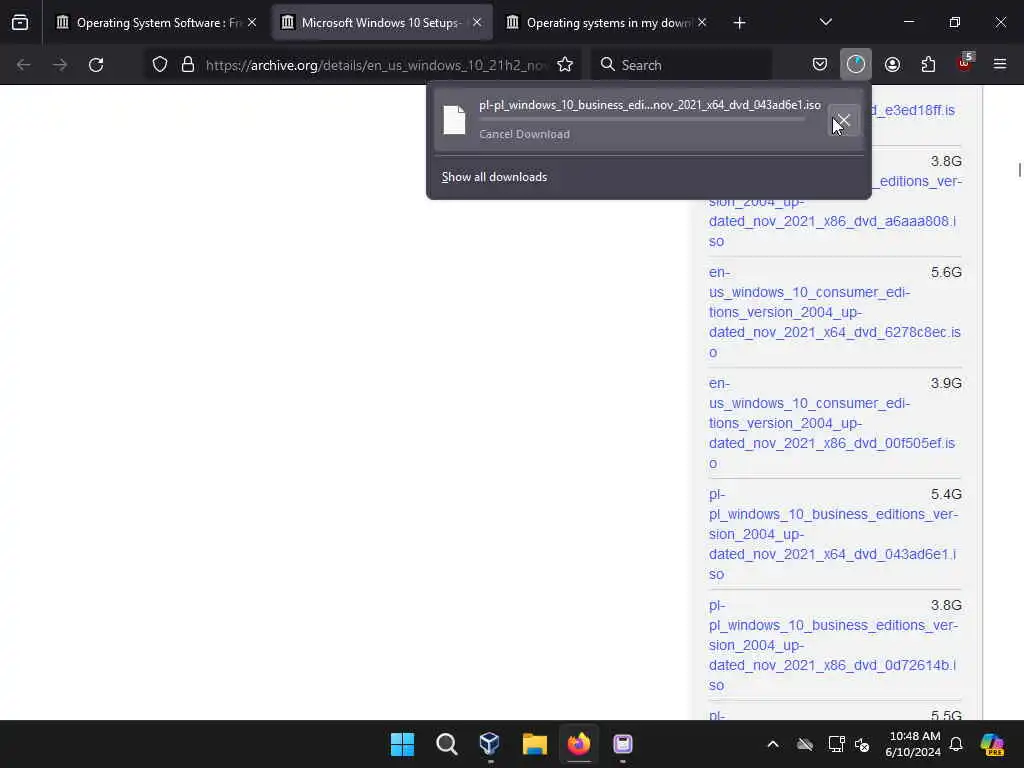Screen dimensions: 1024x768
Task: Open the Firefox application menu
Action: coord(1000,65)
